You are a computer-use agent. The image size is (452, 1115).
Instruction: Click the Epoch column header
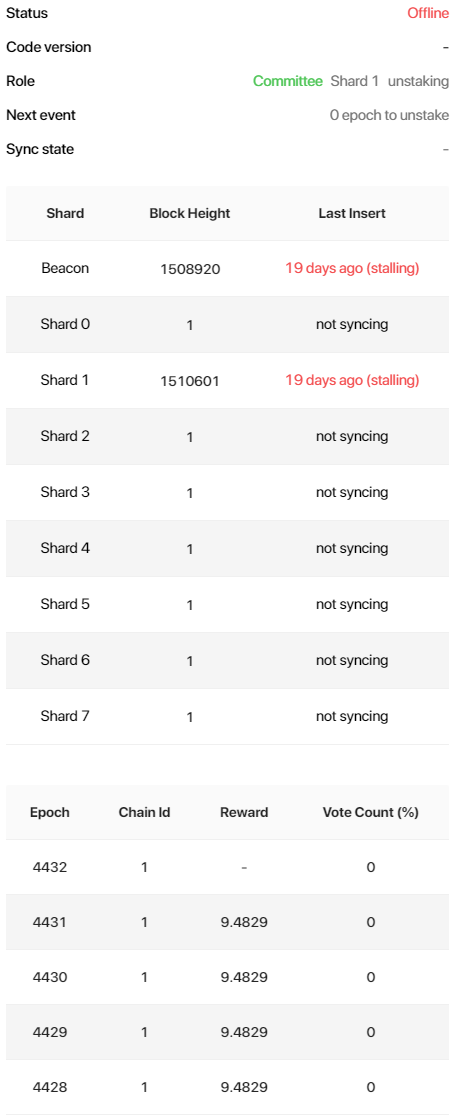tap(50, 812)
